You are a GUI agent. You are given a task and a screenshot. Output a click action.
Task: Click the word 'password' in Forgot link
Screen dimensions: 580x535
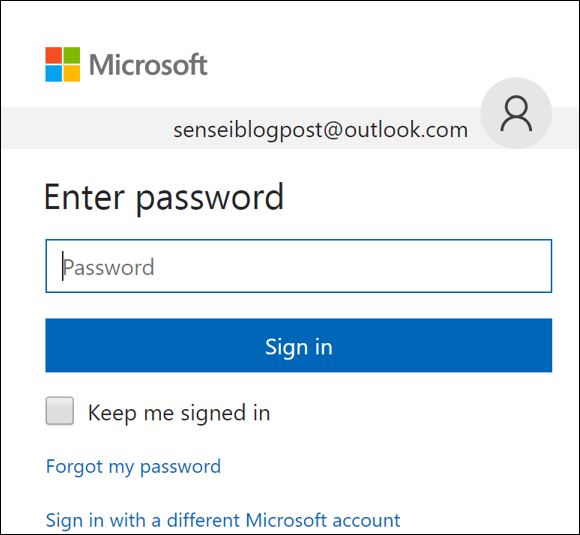(x=181, y=467)
